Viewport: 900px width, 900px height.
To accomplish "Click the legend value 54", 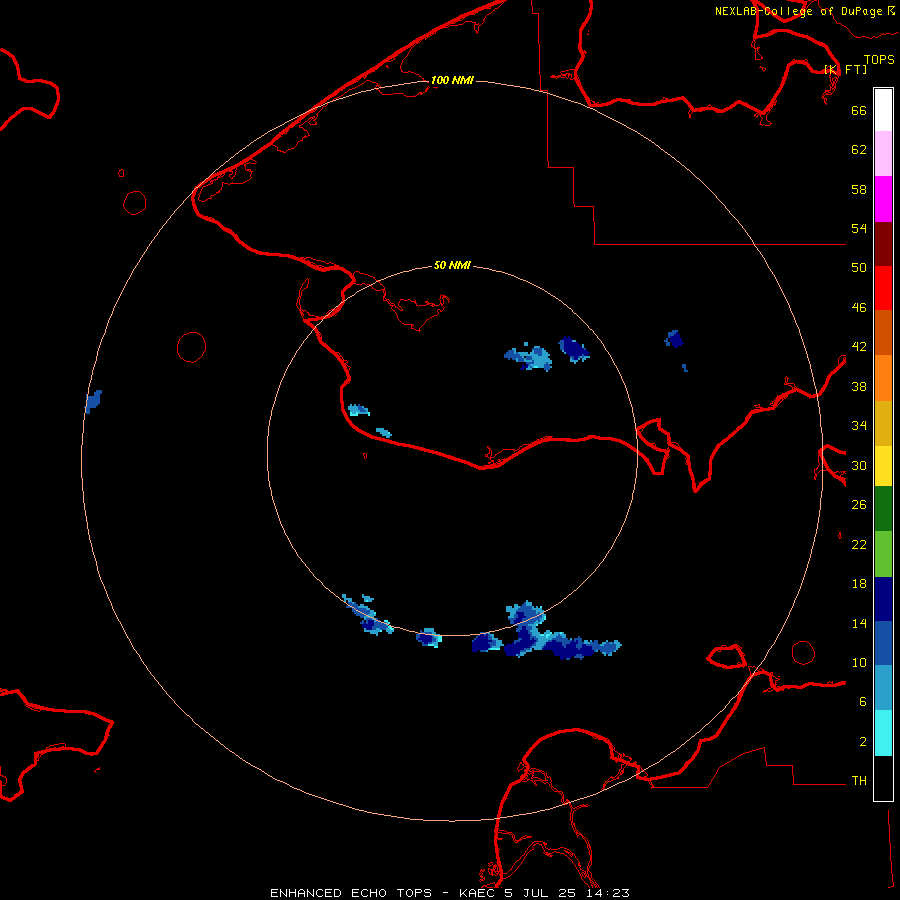I will coord(859,228).
